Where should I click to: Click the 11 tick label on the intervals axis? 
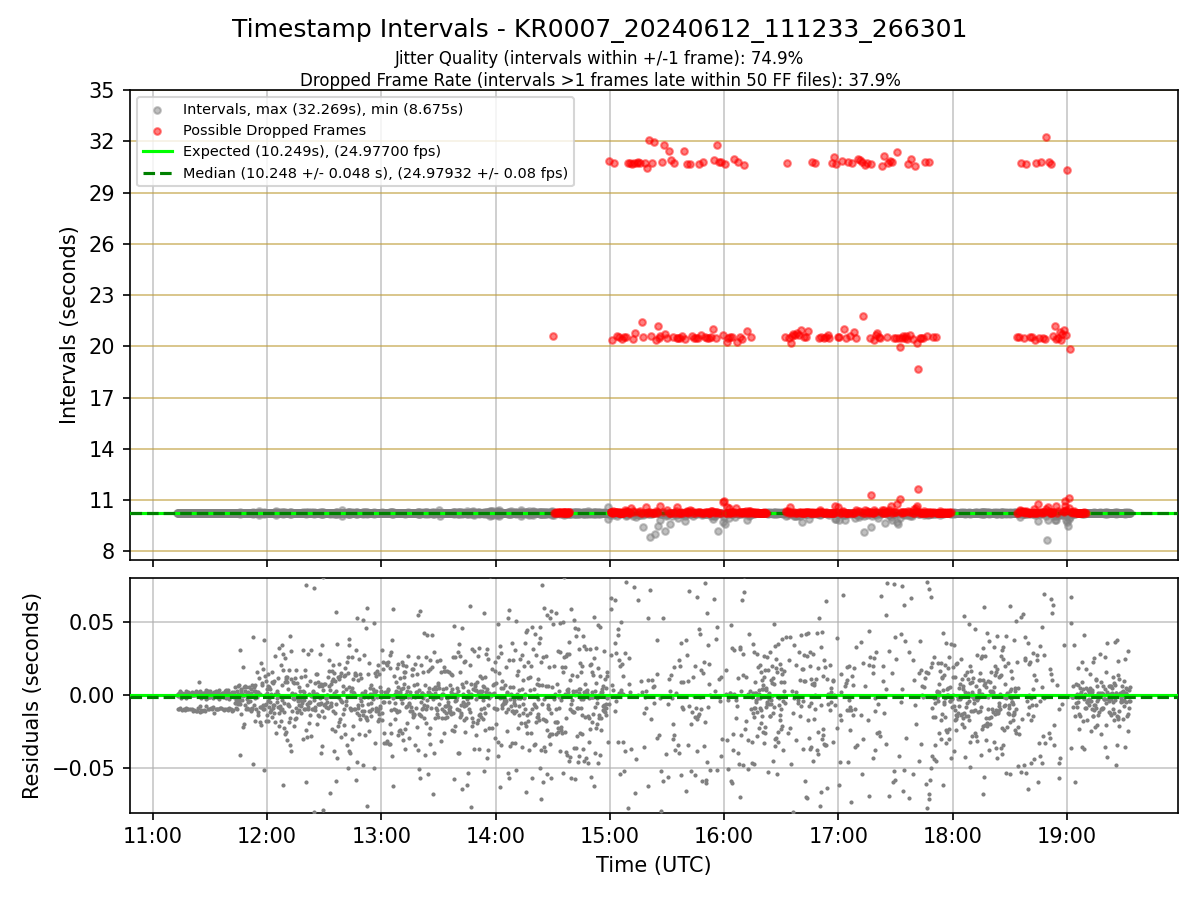coord(103,500)
